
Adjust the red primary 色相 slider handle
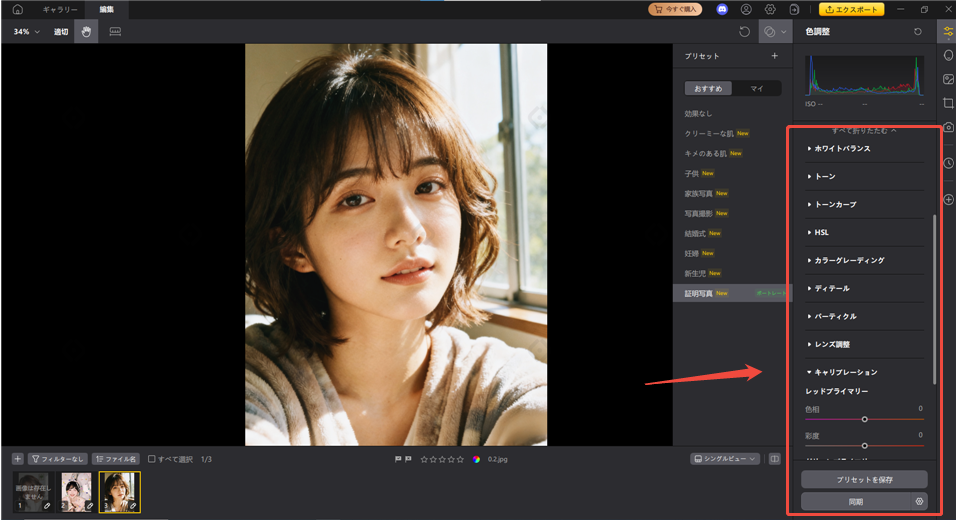(864, 419)
